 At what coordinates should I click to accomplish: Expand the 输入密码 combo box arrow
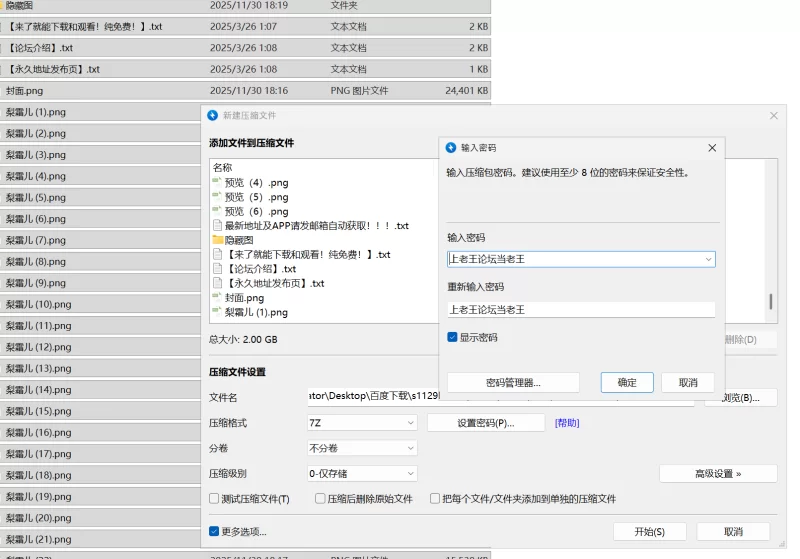[x=708, y=259]
